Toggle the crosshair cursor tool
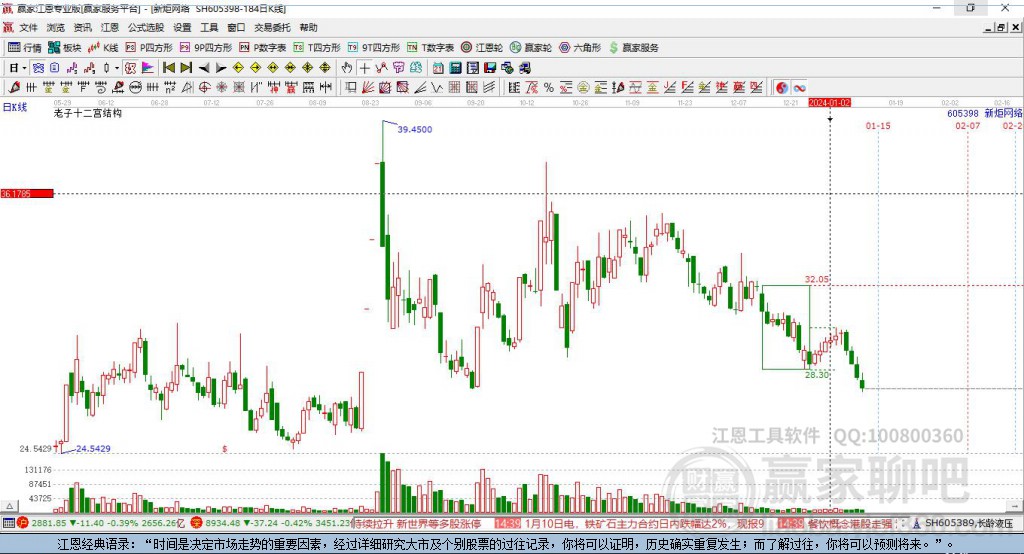The width and height of the screenshot is (1024, 554). (x=364, y=68)
